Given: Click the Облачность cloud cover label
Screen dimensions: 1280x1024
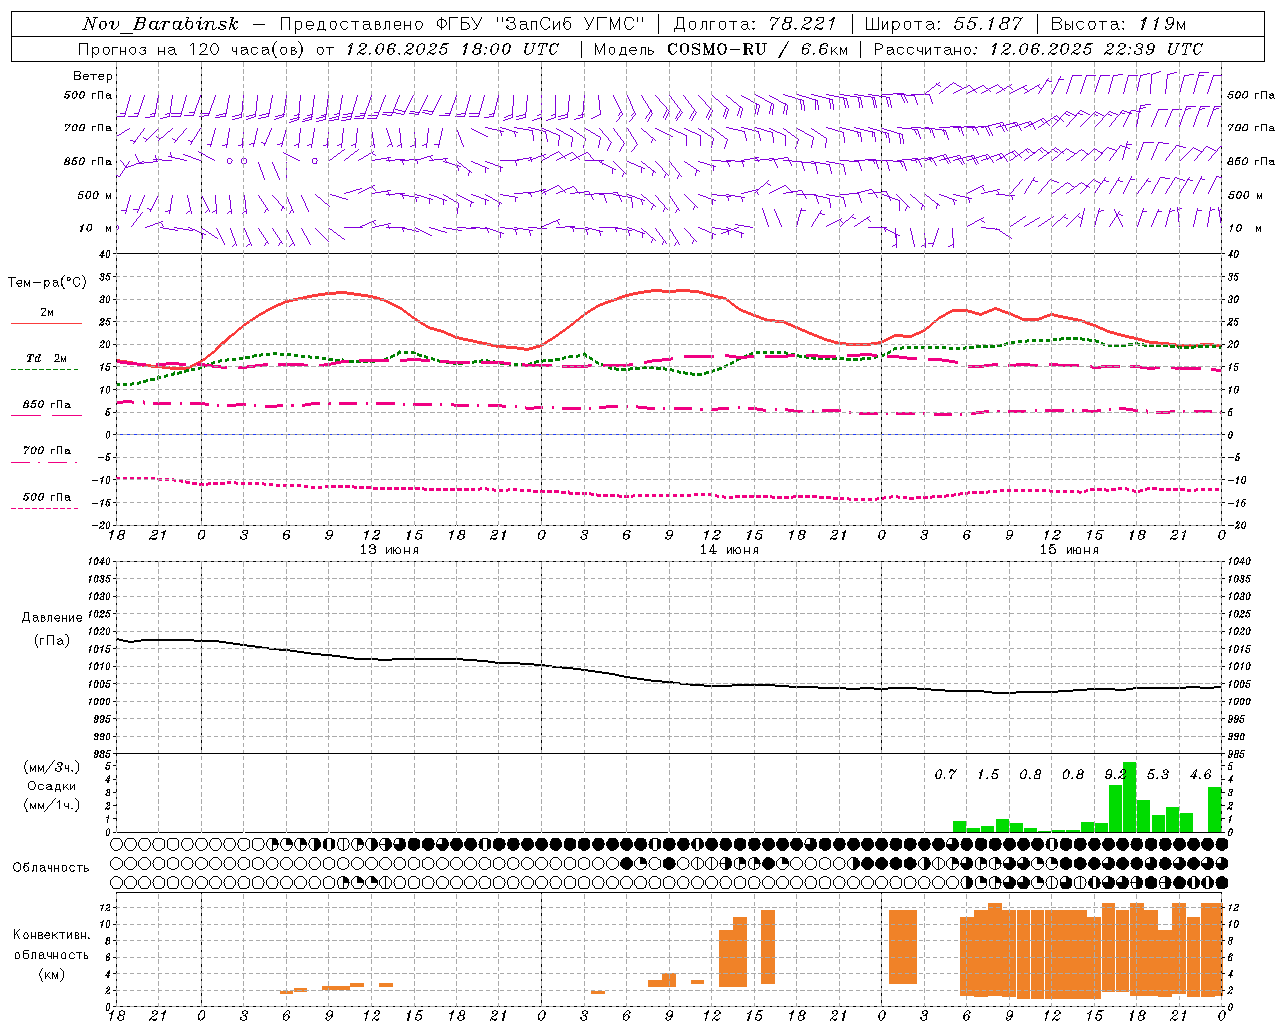Looking at the screenshot, I should [x=50, y=868].
